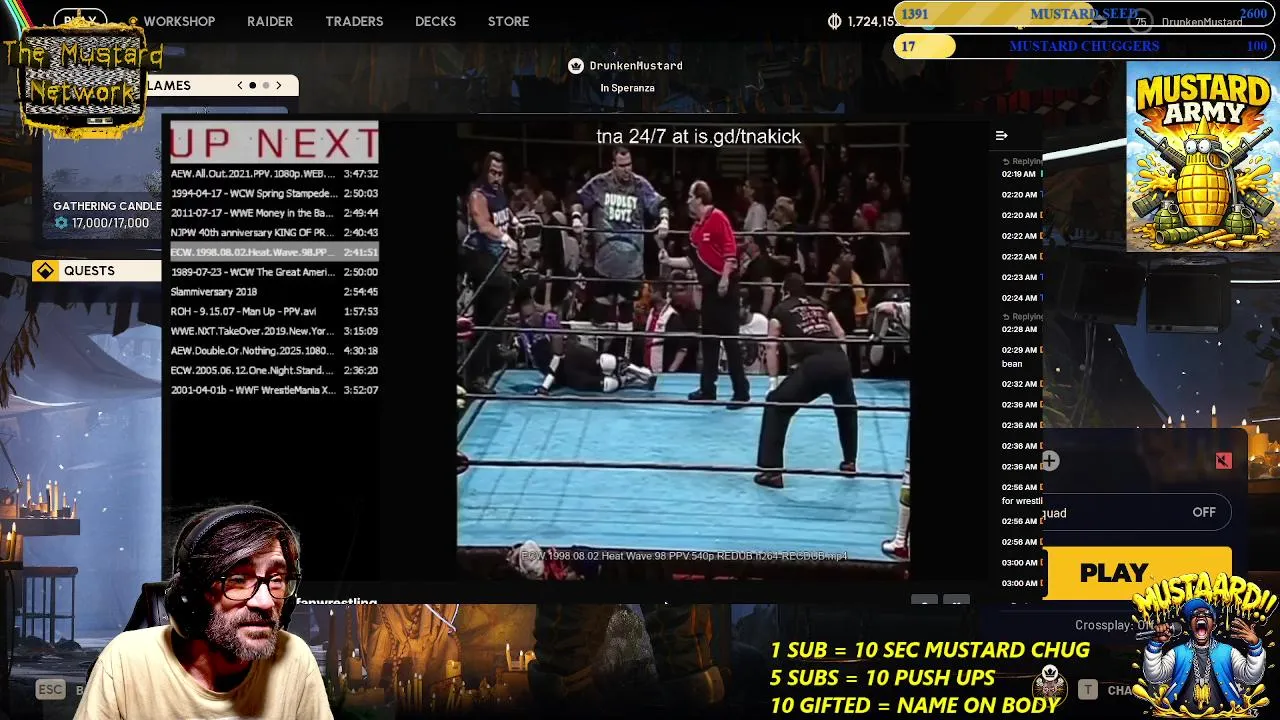Select second event page dot

pyautogui.click(x=265, y=85)
